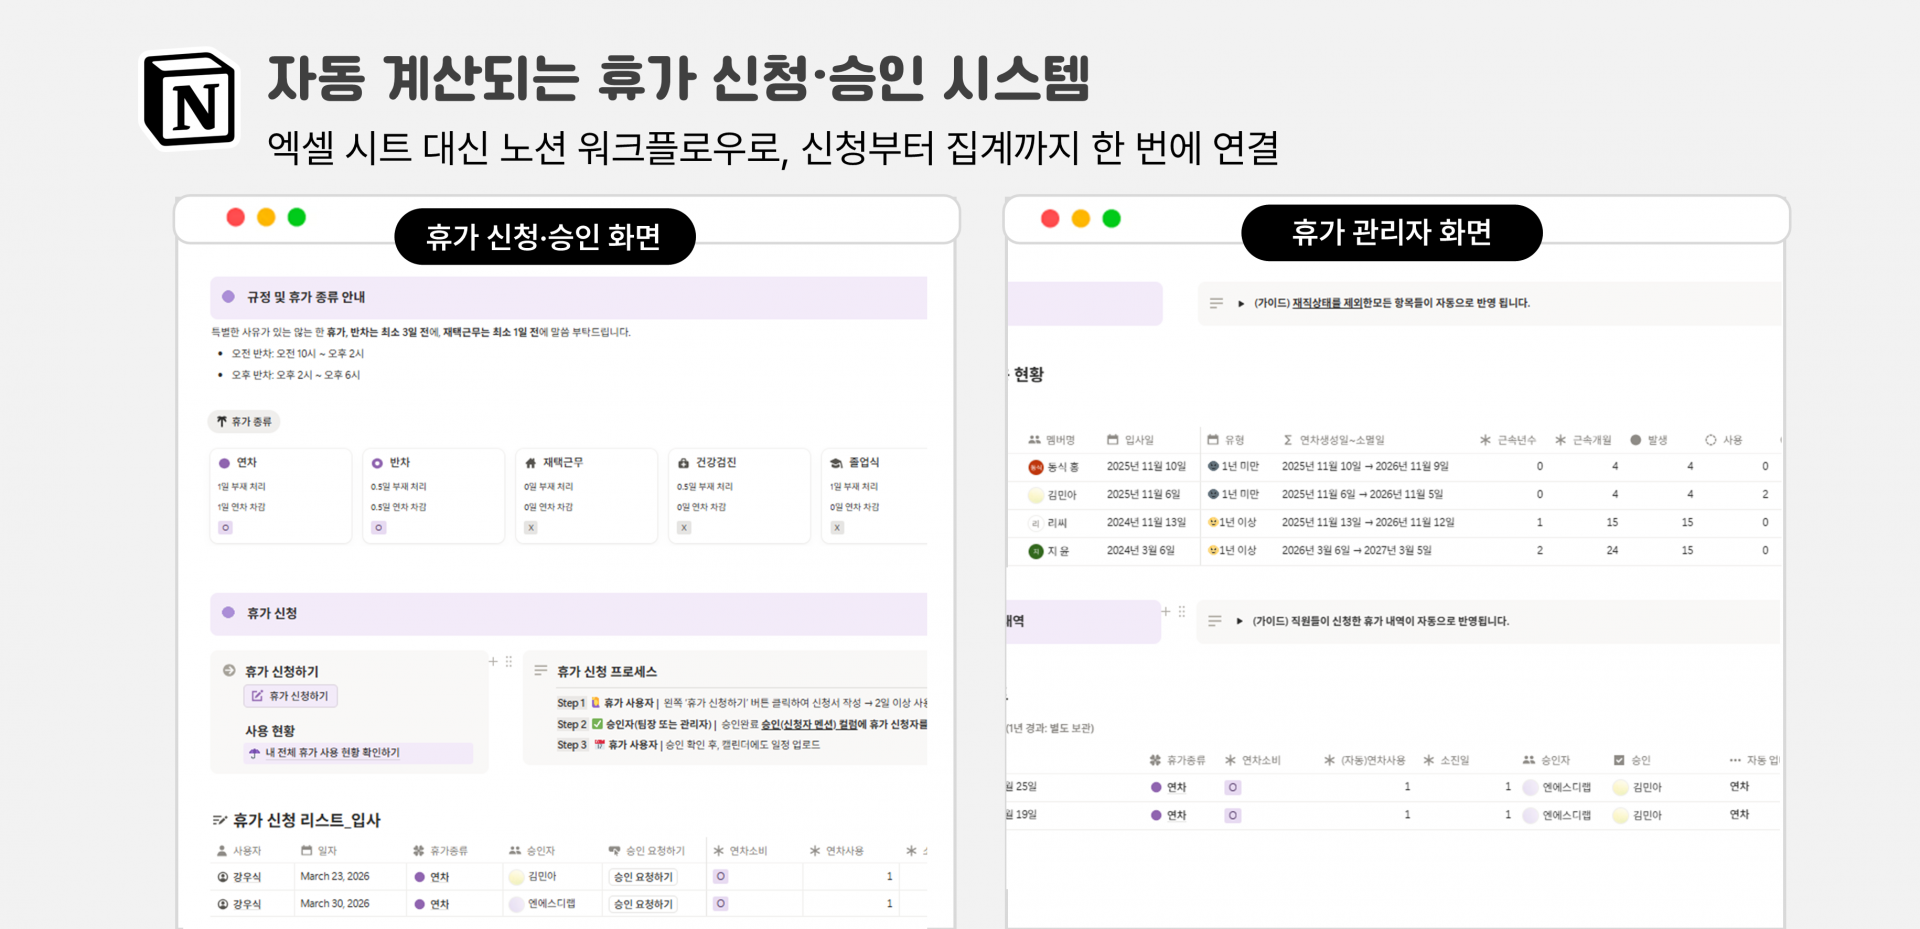This screenshot has height=929, width=1920.
Task: Click the arrow circle icon beside 휴가 신청하기 heading
Action: 229,671
